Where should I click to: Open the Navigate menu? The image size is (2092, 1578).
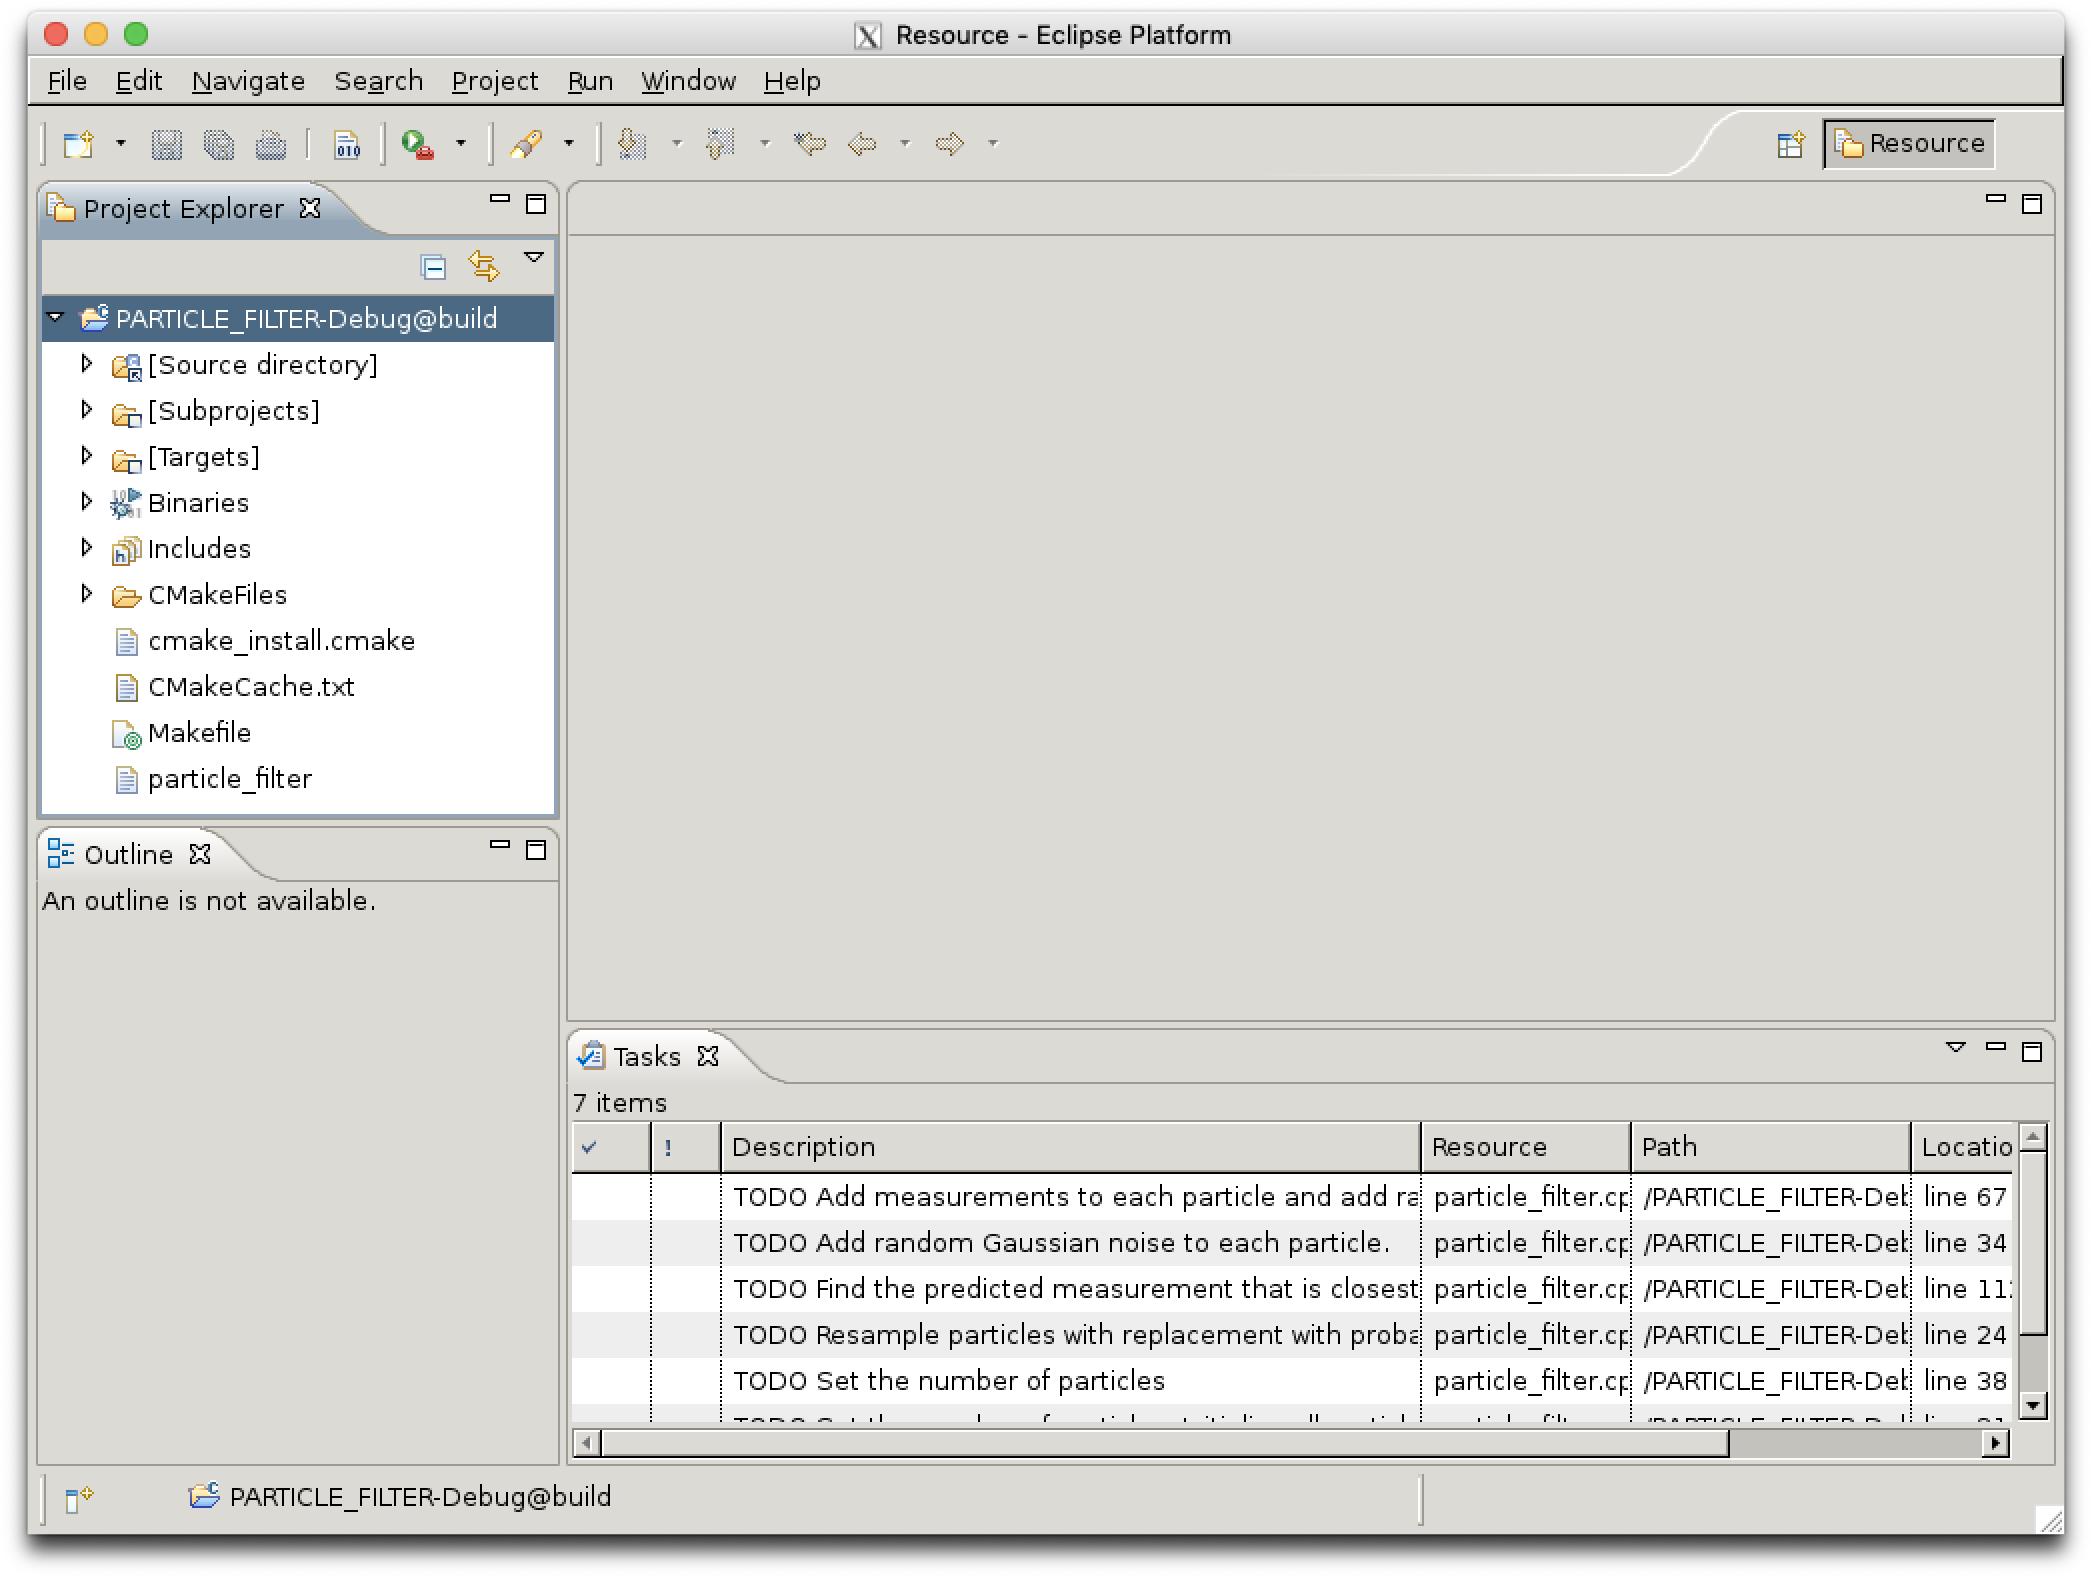click(248, 81)
